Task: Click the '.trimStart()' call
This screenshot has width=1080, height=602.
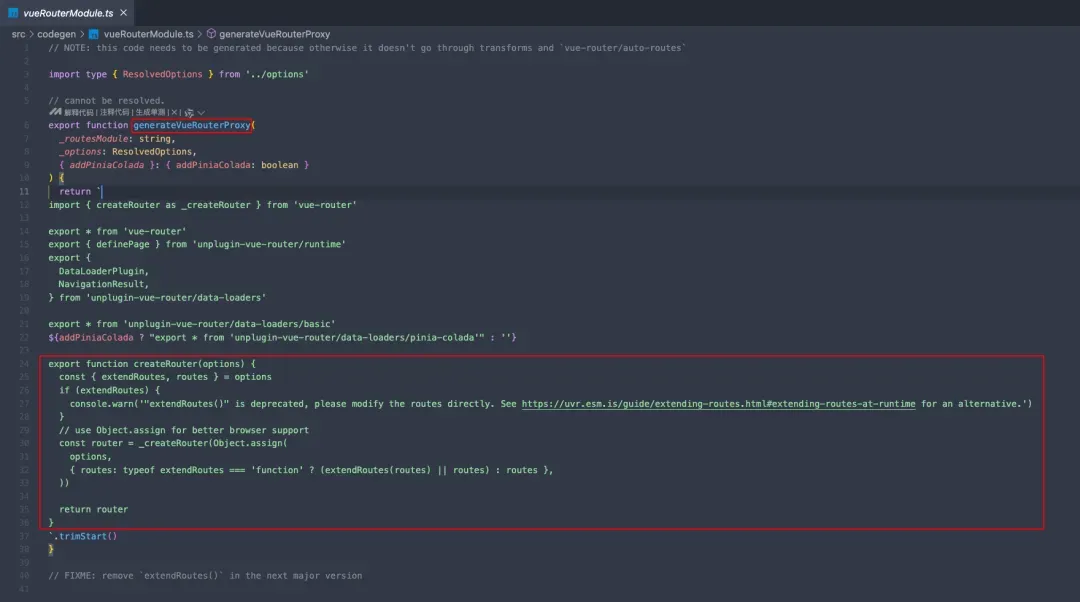Action: [x=85, y=536]
